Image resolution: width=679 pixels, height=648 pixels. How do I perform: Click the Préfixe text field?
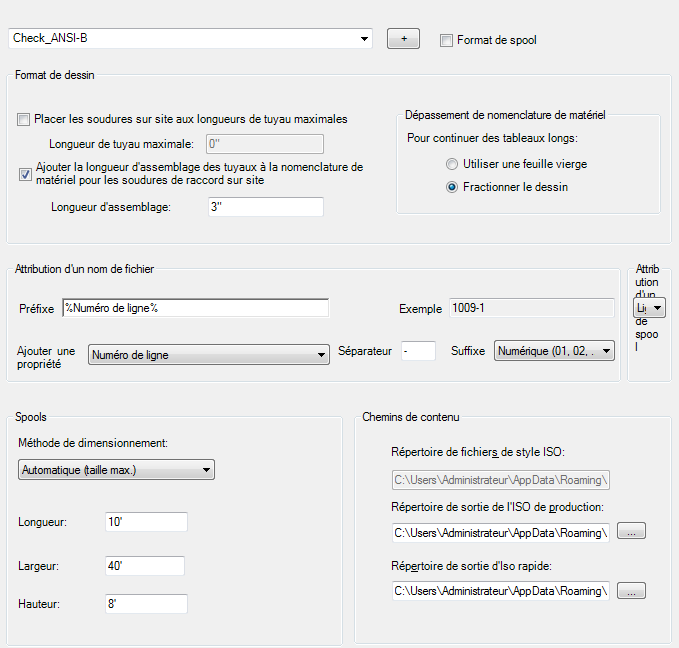(195, 308)
